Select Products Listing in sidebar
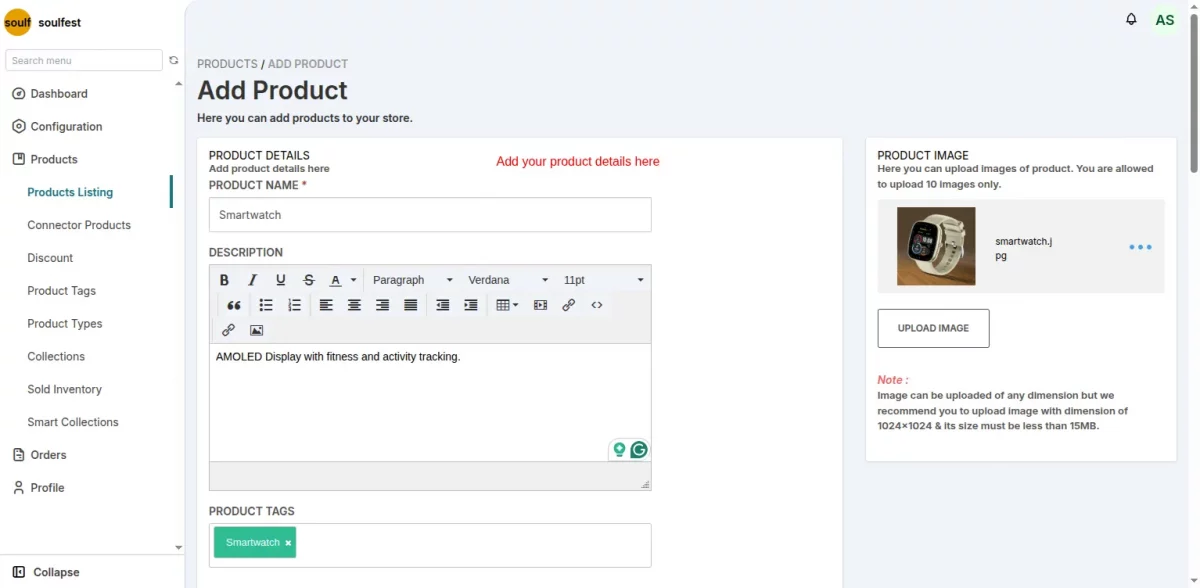The width and height of the screenshot is (1200, 588). click(70, 192)
